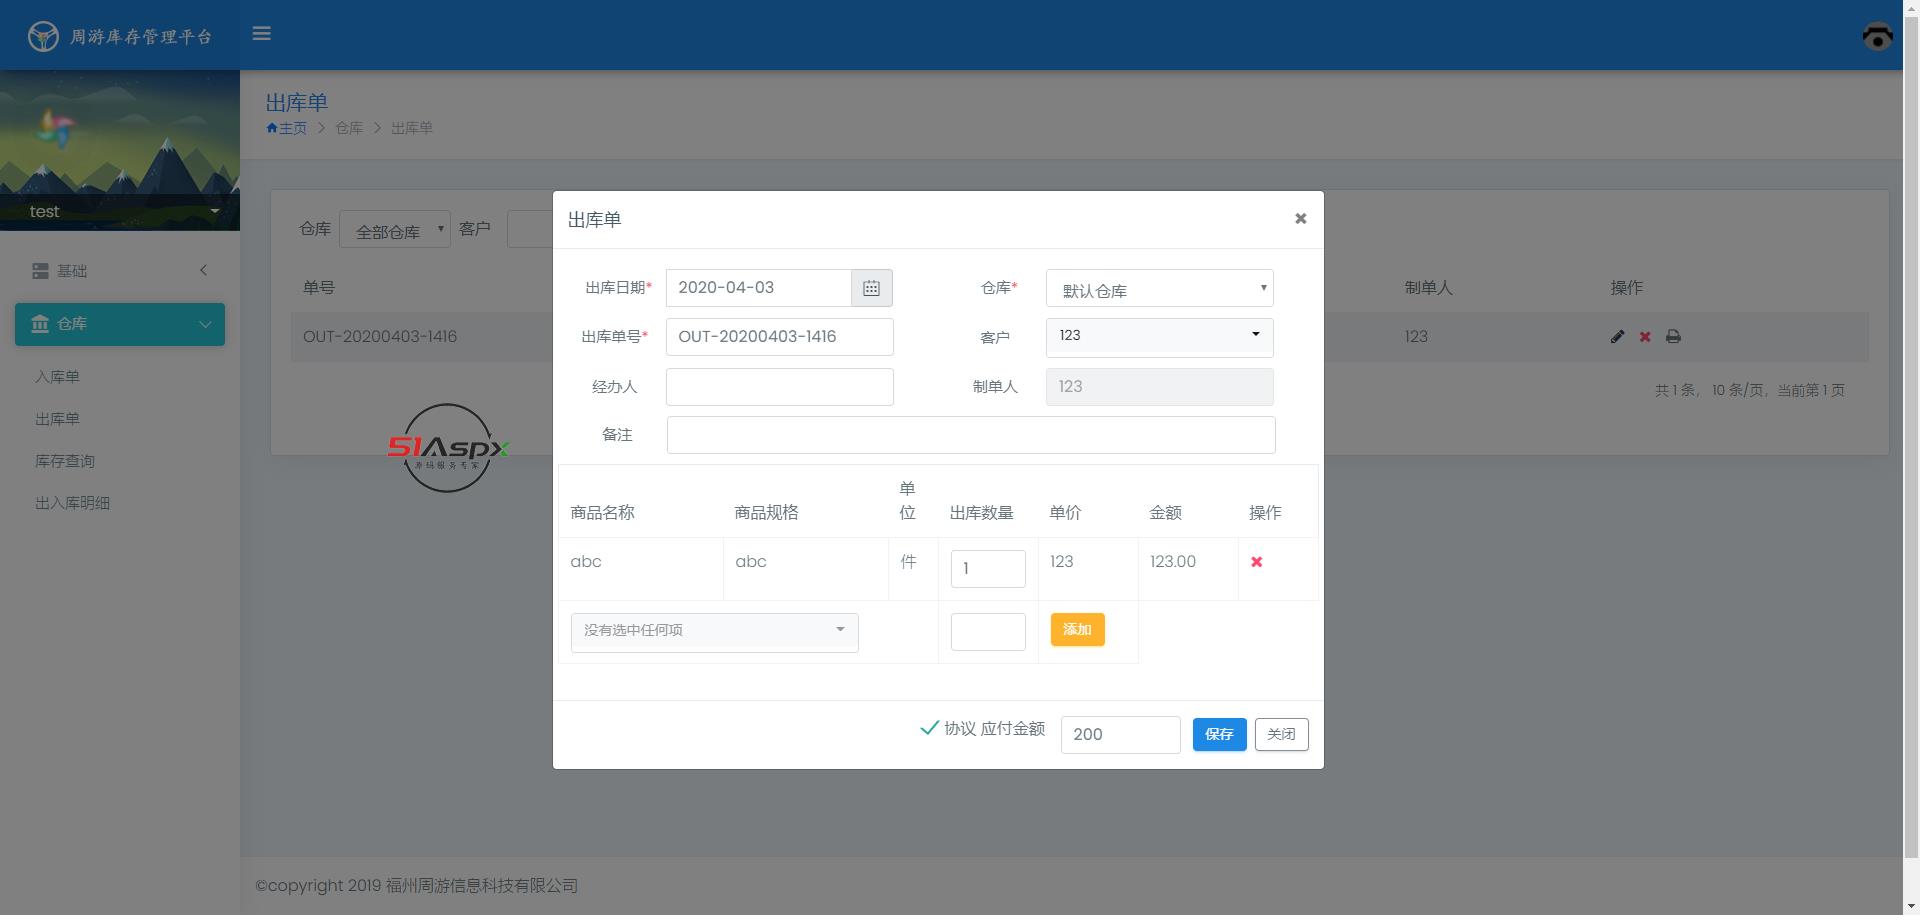This screenshot has height=915, width=1920.
Task: Open the calendar picker for outbound date
Action: 871,288
